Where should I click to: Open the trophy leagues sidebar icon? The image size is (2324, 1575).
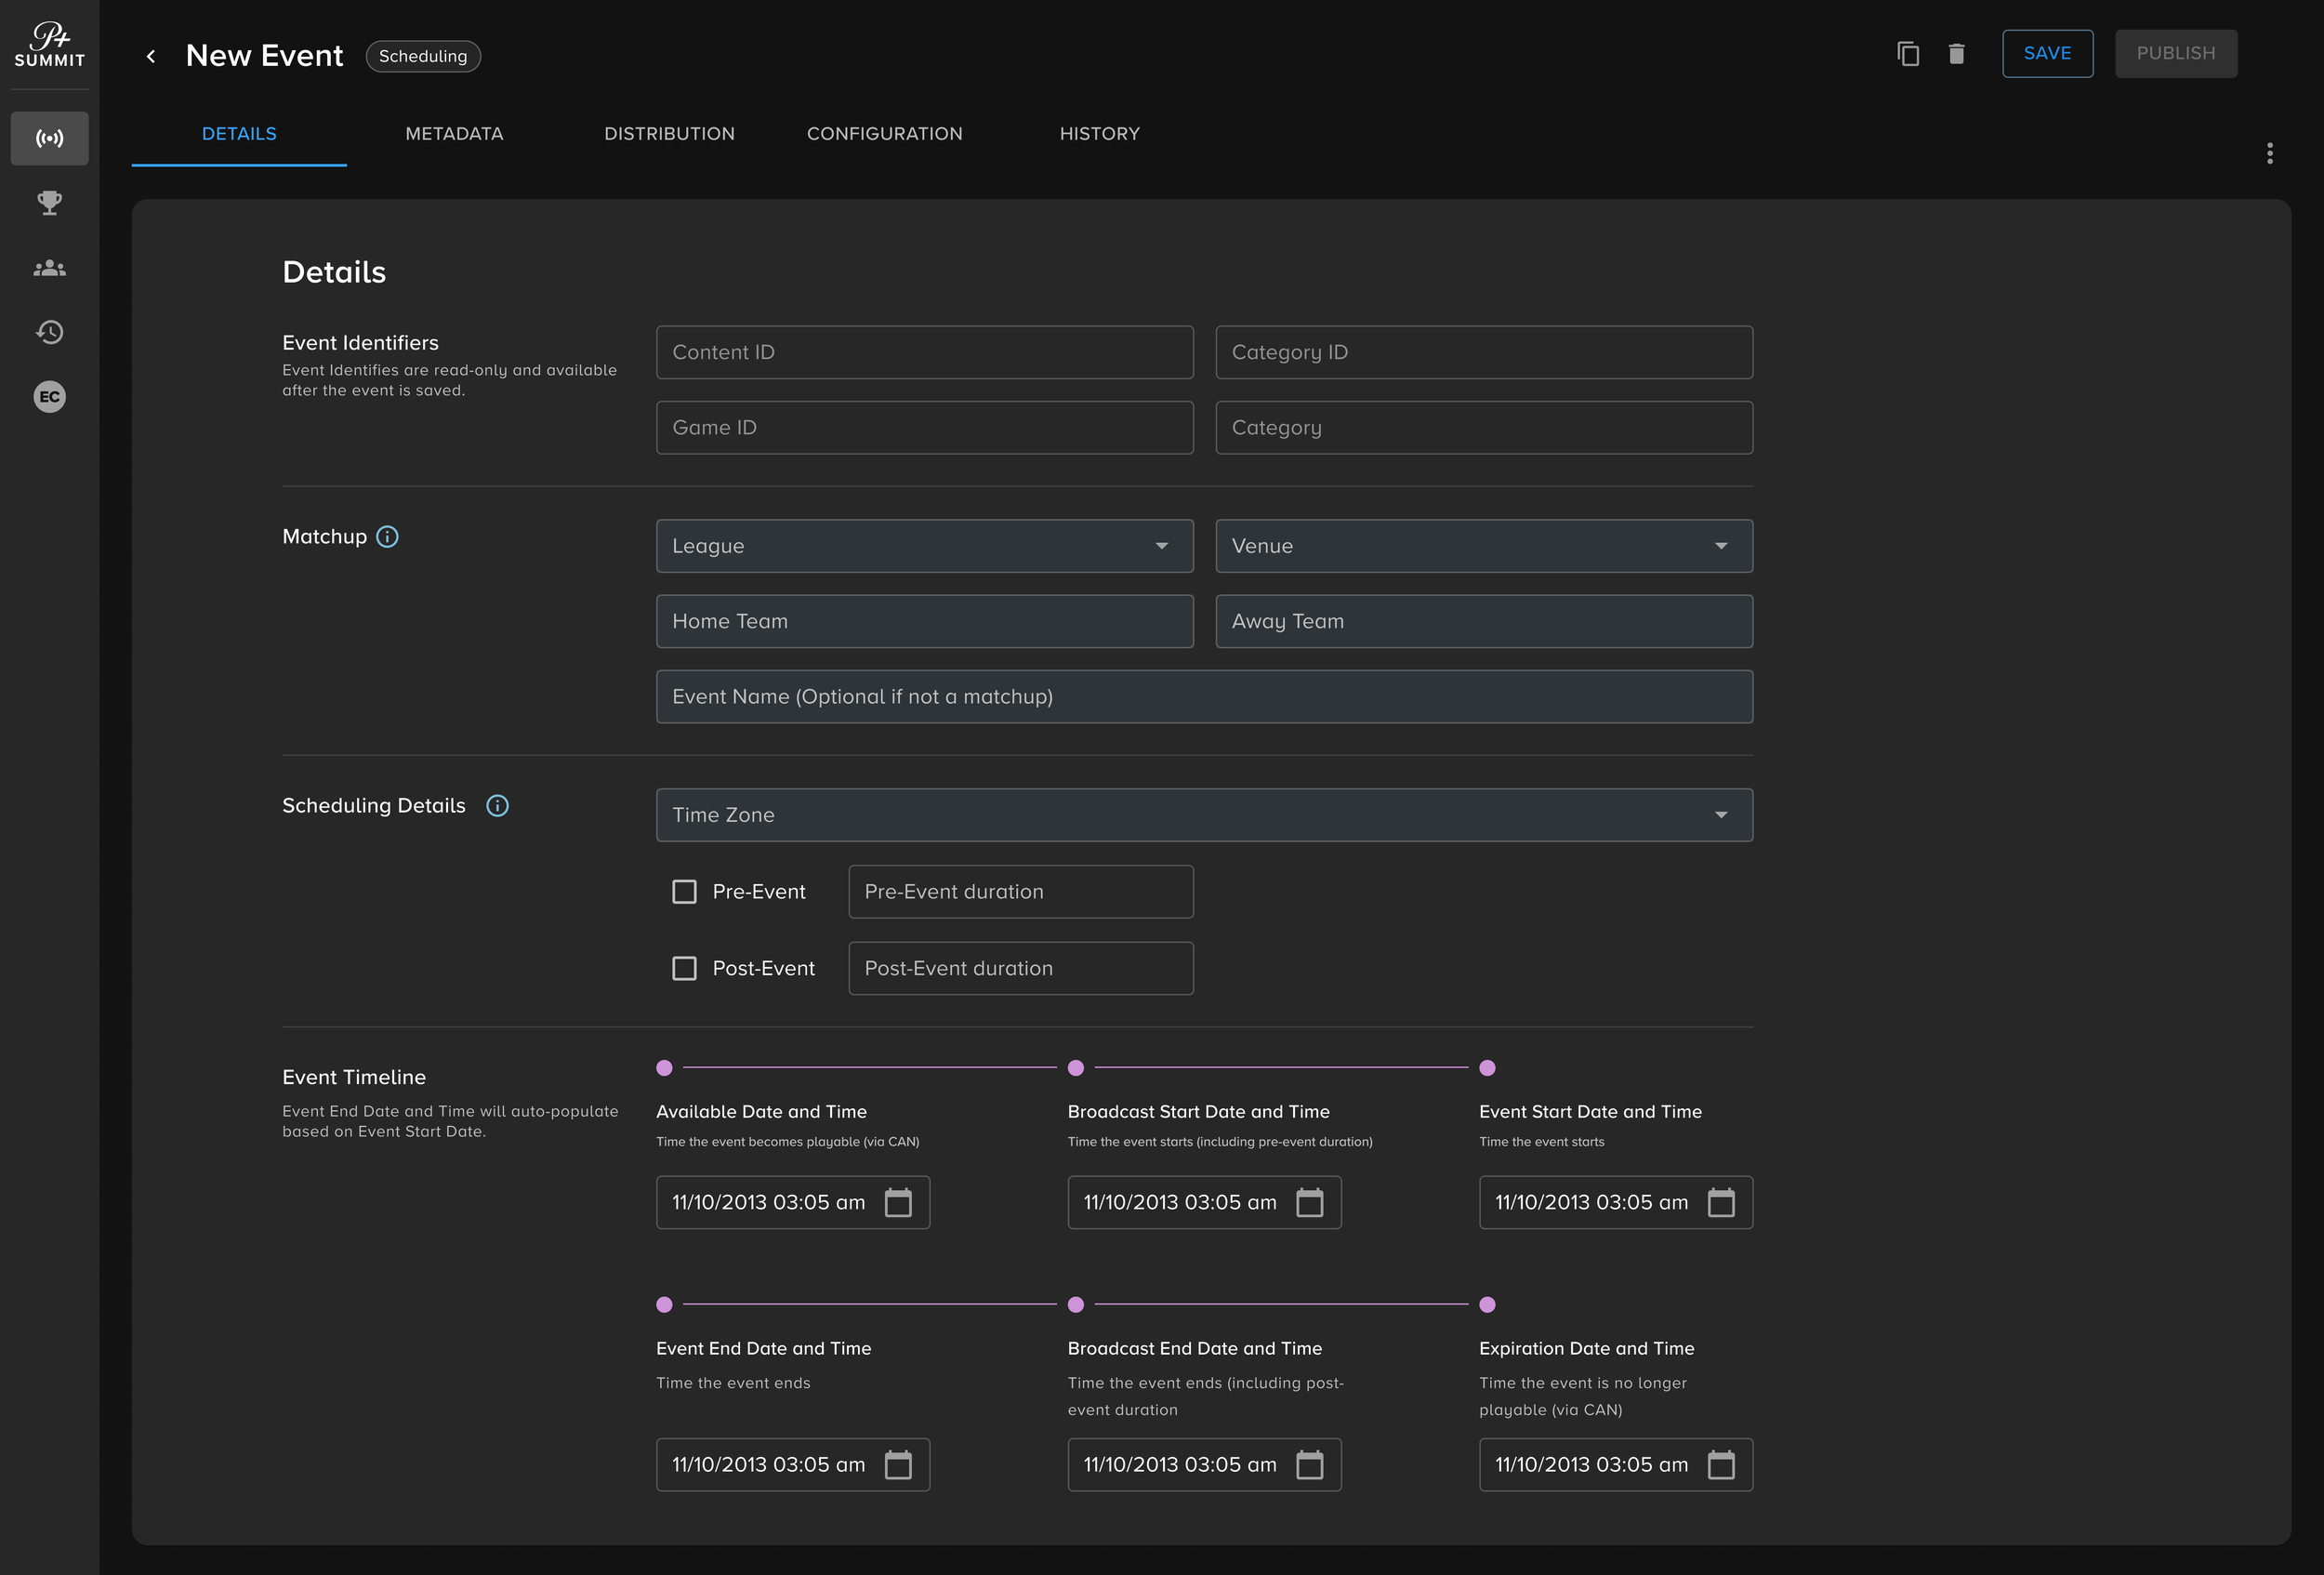click(49, 203)
